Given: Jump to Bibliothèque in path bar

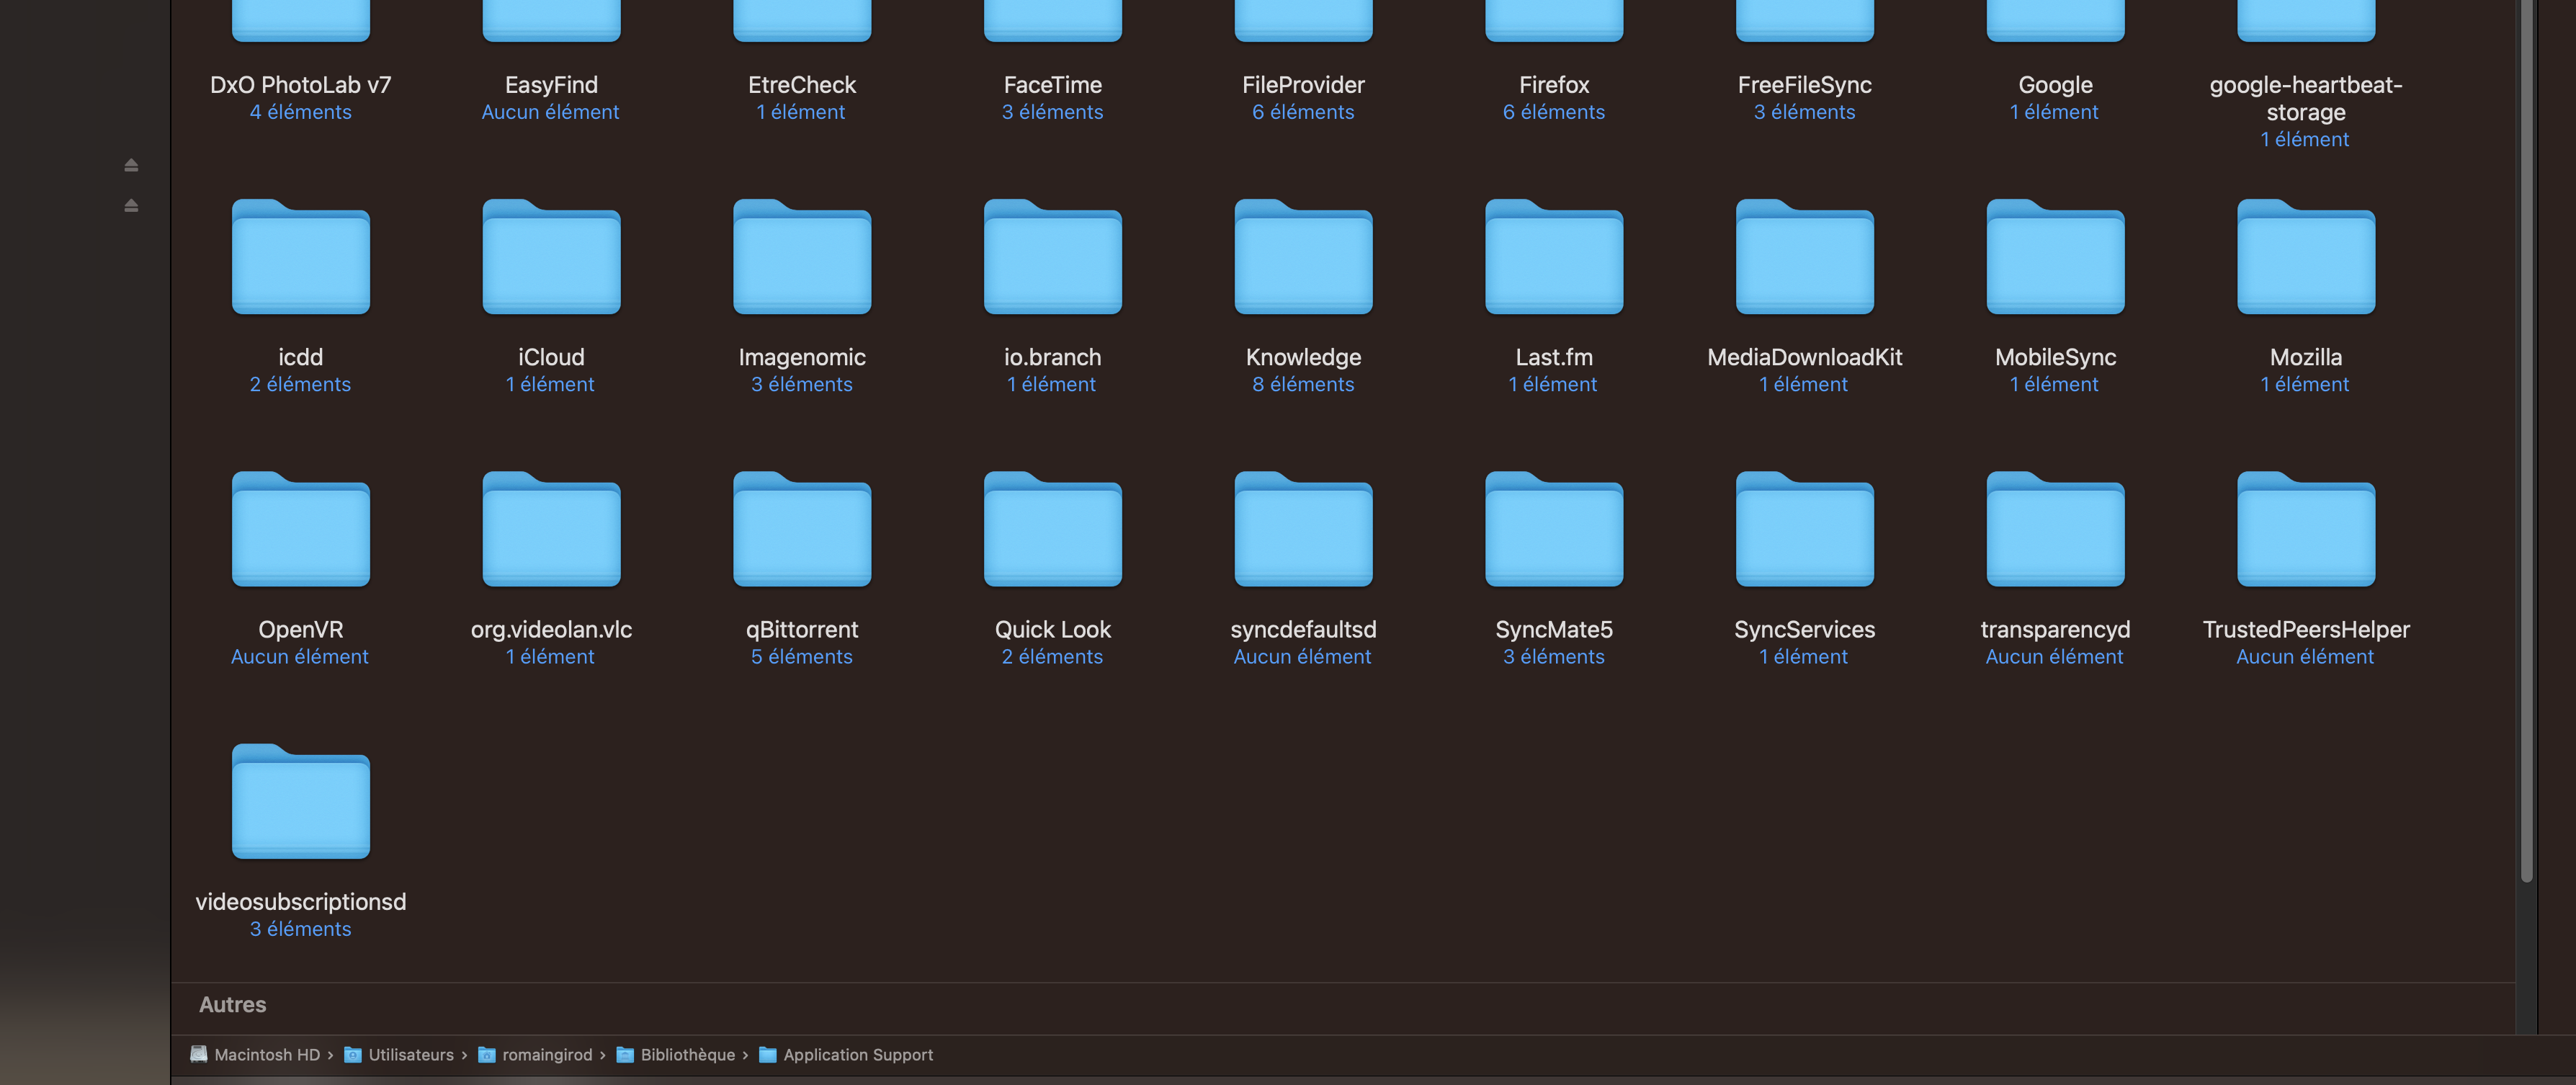Looking at the screenshot, I should (687, 1054).
